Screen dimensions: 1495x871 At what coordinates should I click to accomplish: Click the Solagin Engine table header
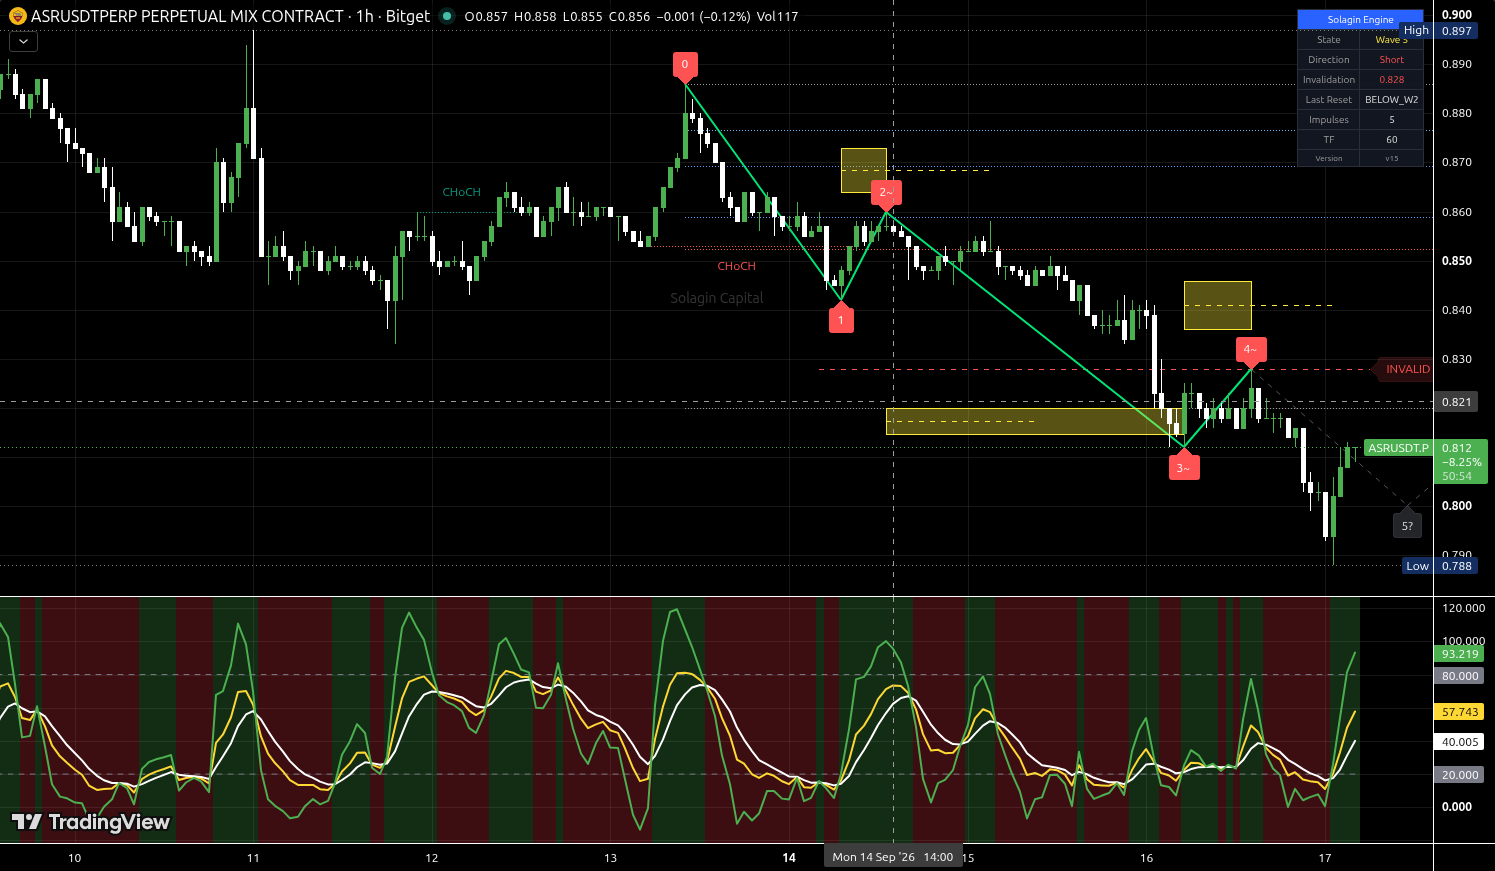[x=1360, y=20]
